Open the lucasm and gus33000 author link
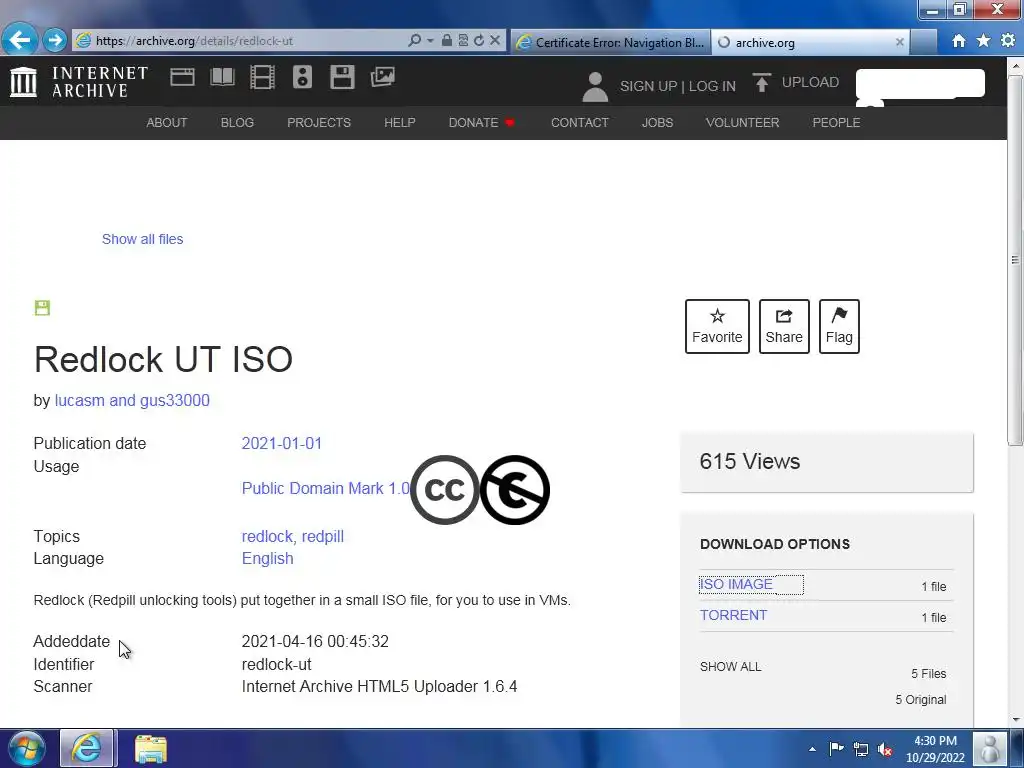This screenshot has height=768, width=1024. coord(132,400)
